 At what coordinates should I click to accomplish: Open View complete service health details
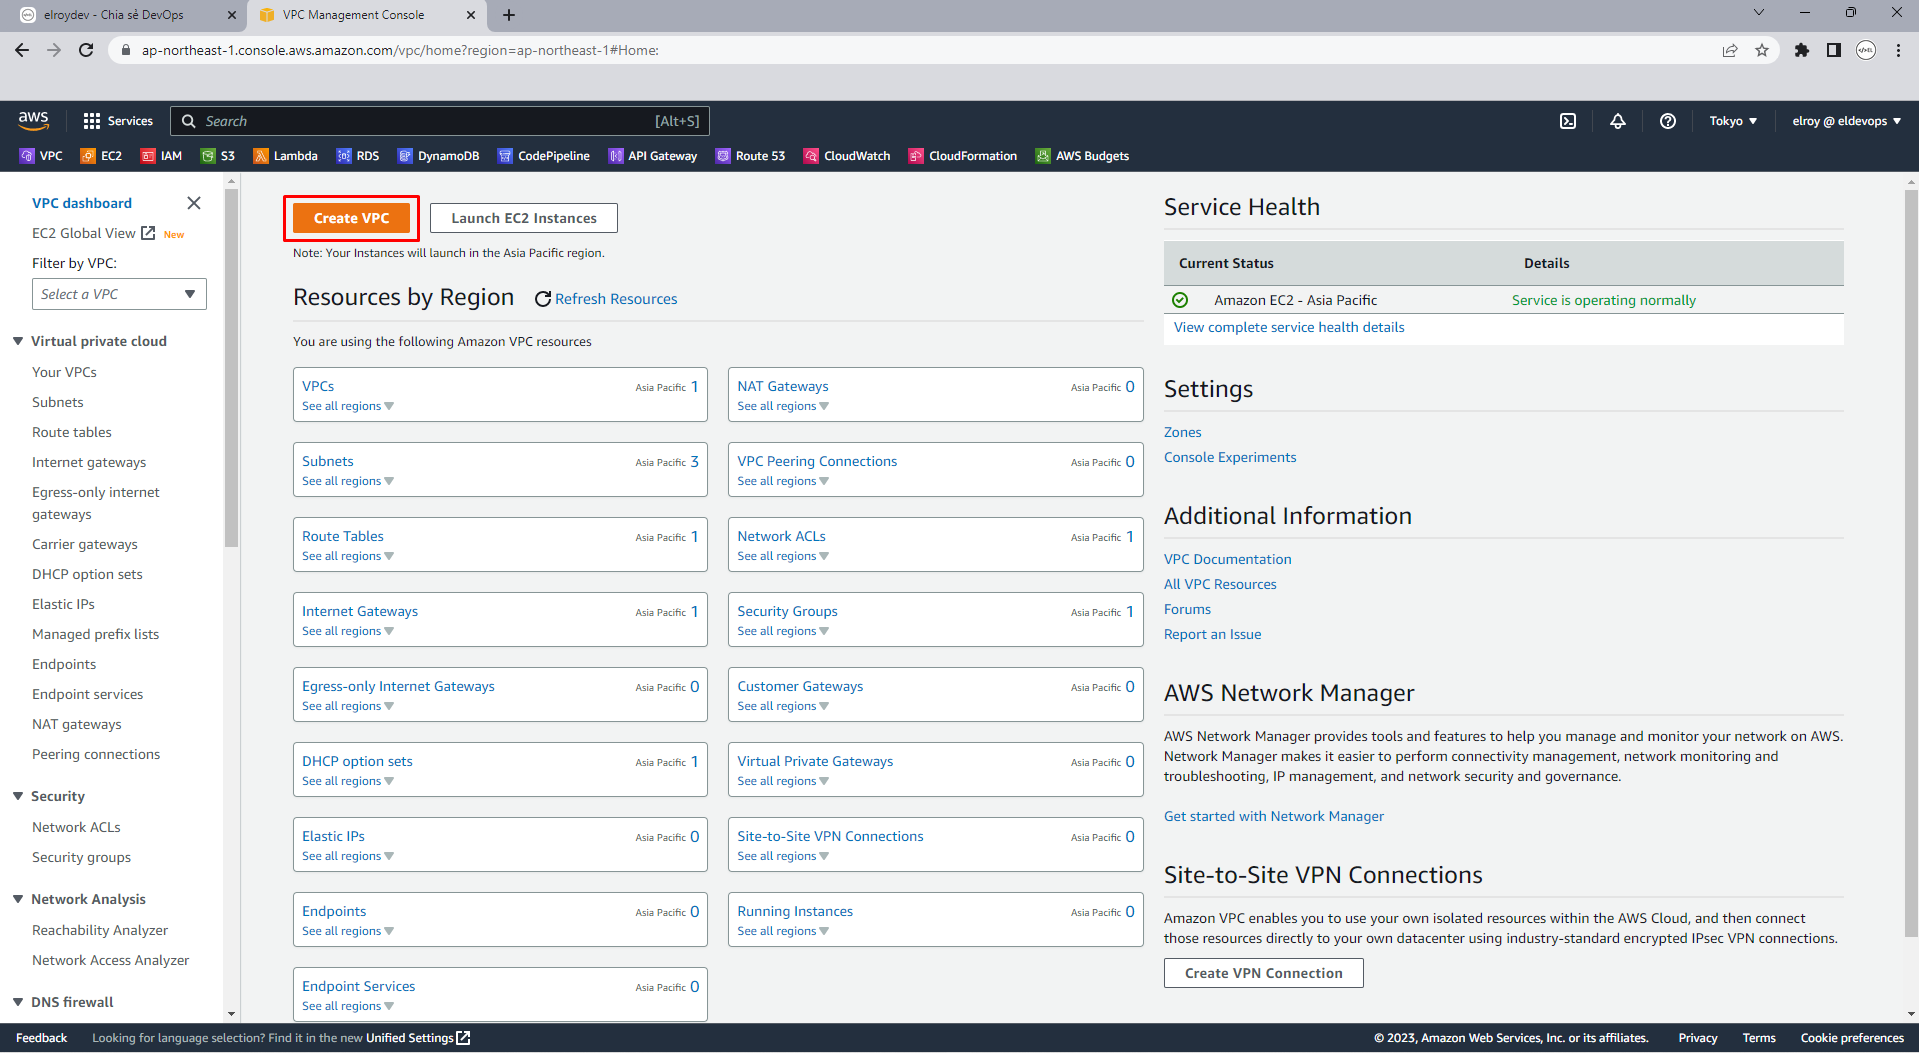(1289, 327)
